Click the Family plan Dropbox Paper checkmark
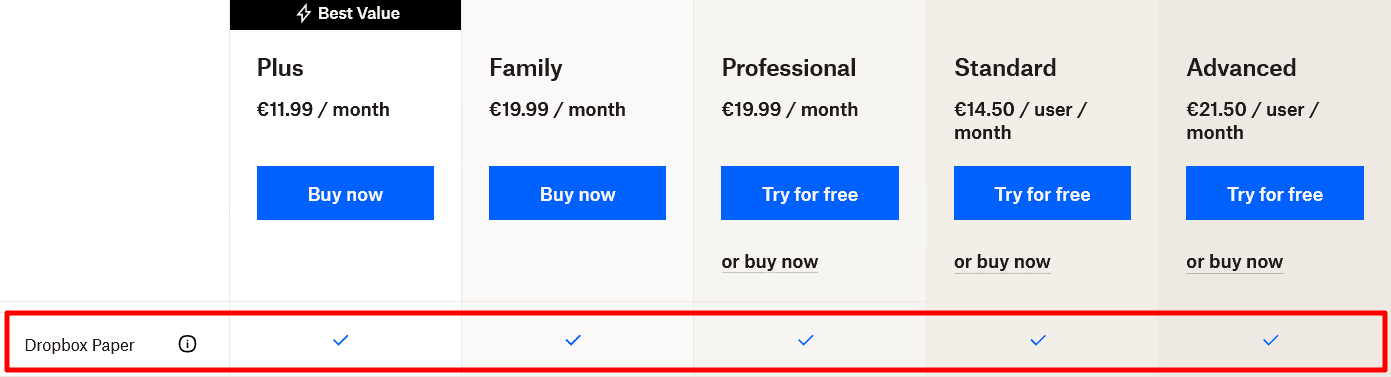 [x=573, y=341]
